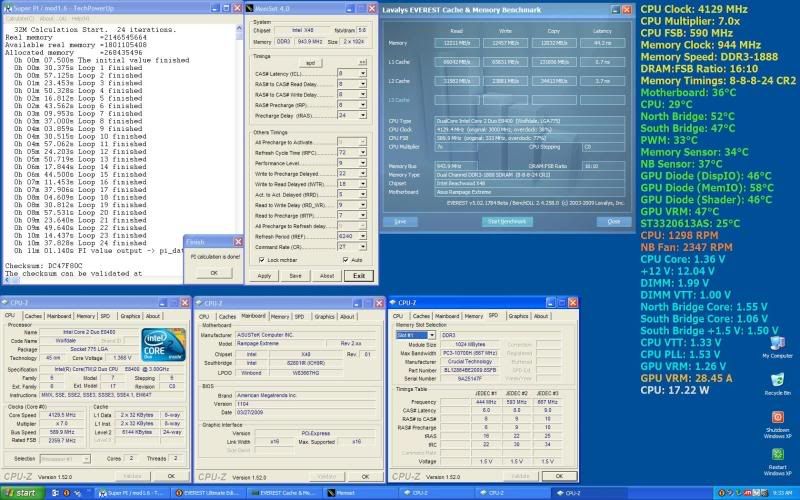
Task: Click OK in the right CPU-Z window
Action: (x=559, y=476)
